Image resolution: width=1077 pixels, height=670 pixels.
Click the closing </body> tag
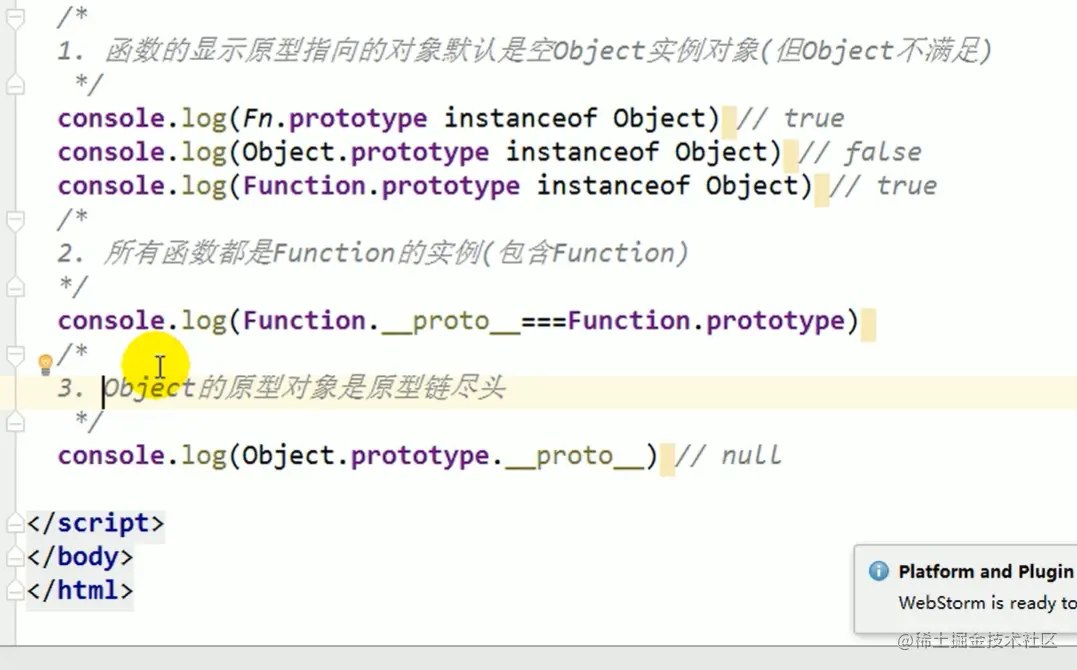click(79, 557)
